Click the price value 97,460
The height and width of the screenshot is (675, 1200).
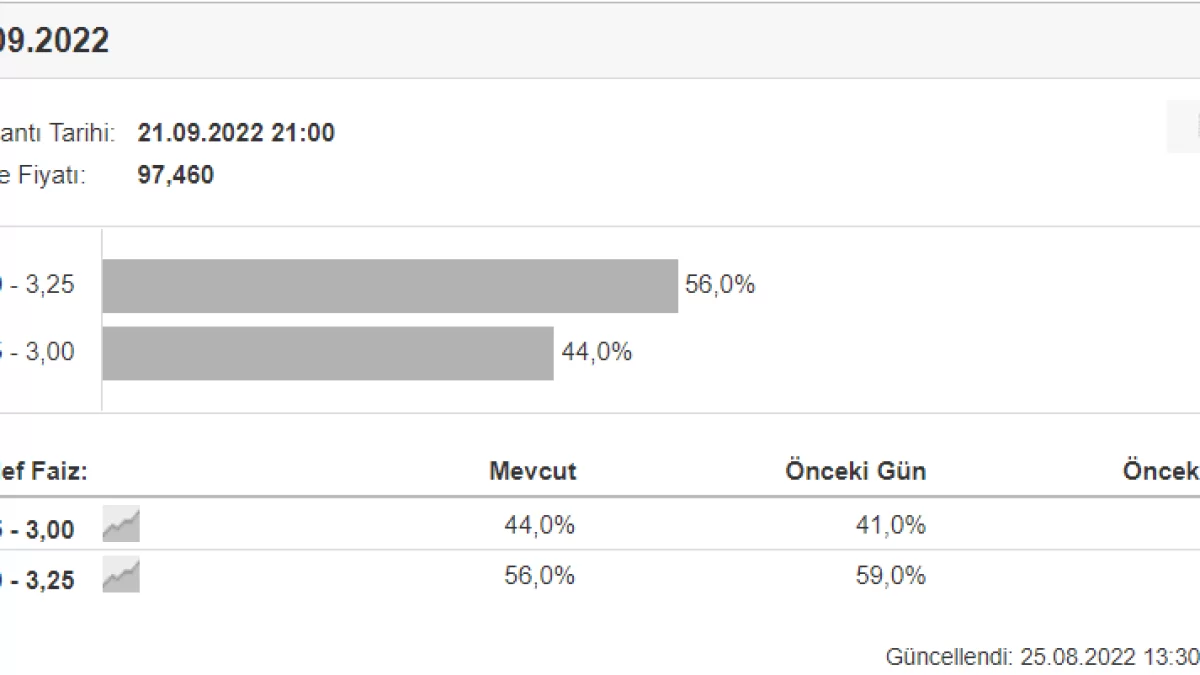point(175,176)
